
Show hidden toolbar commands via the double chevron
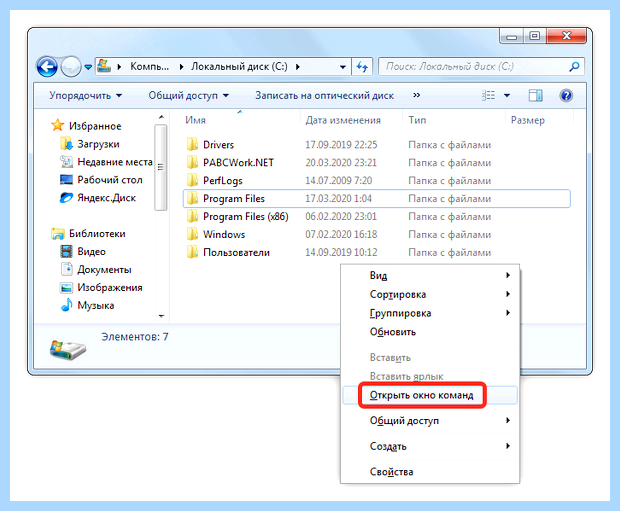416,95
